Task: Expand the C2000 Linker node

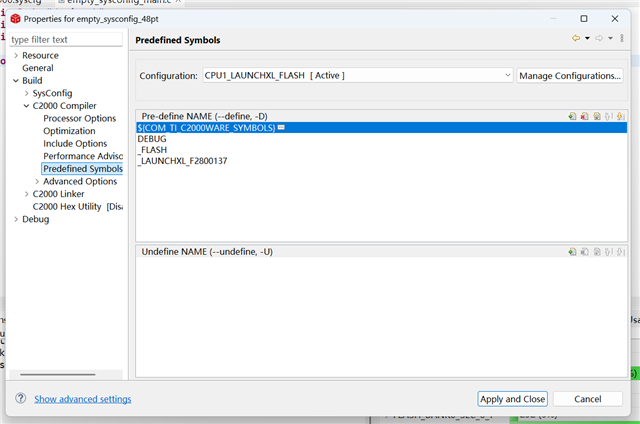Action: (27, 194)
